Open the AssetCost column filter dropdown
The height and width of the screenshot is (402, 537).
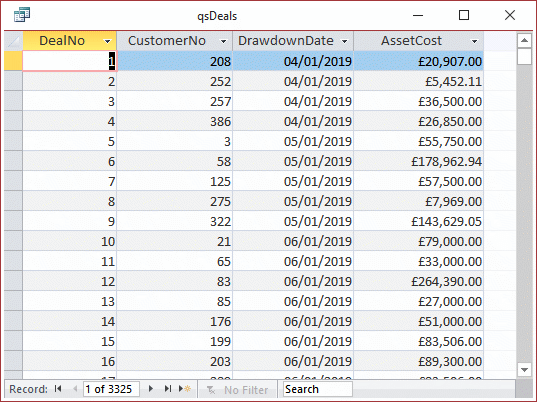[475, 41]
